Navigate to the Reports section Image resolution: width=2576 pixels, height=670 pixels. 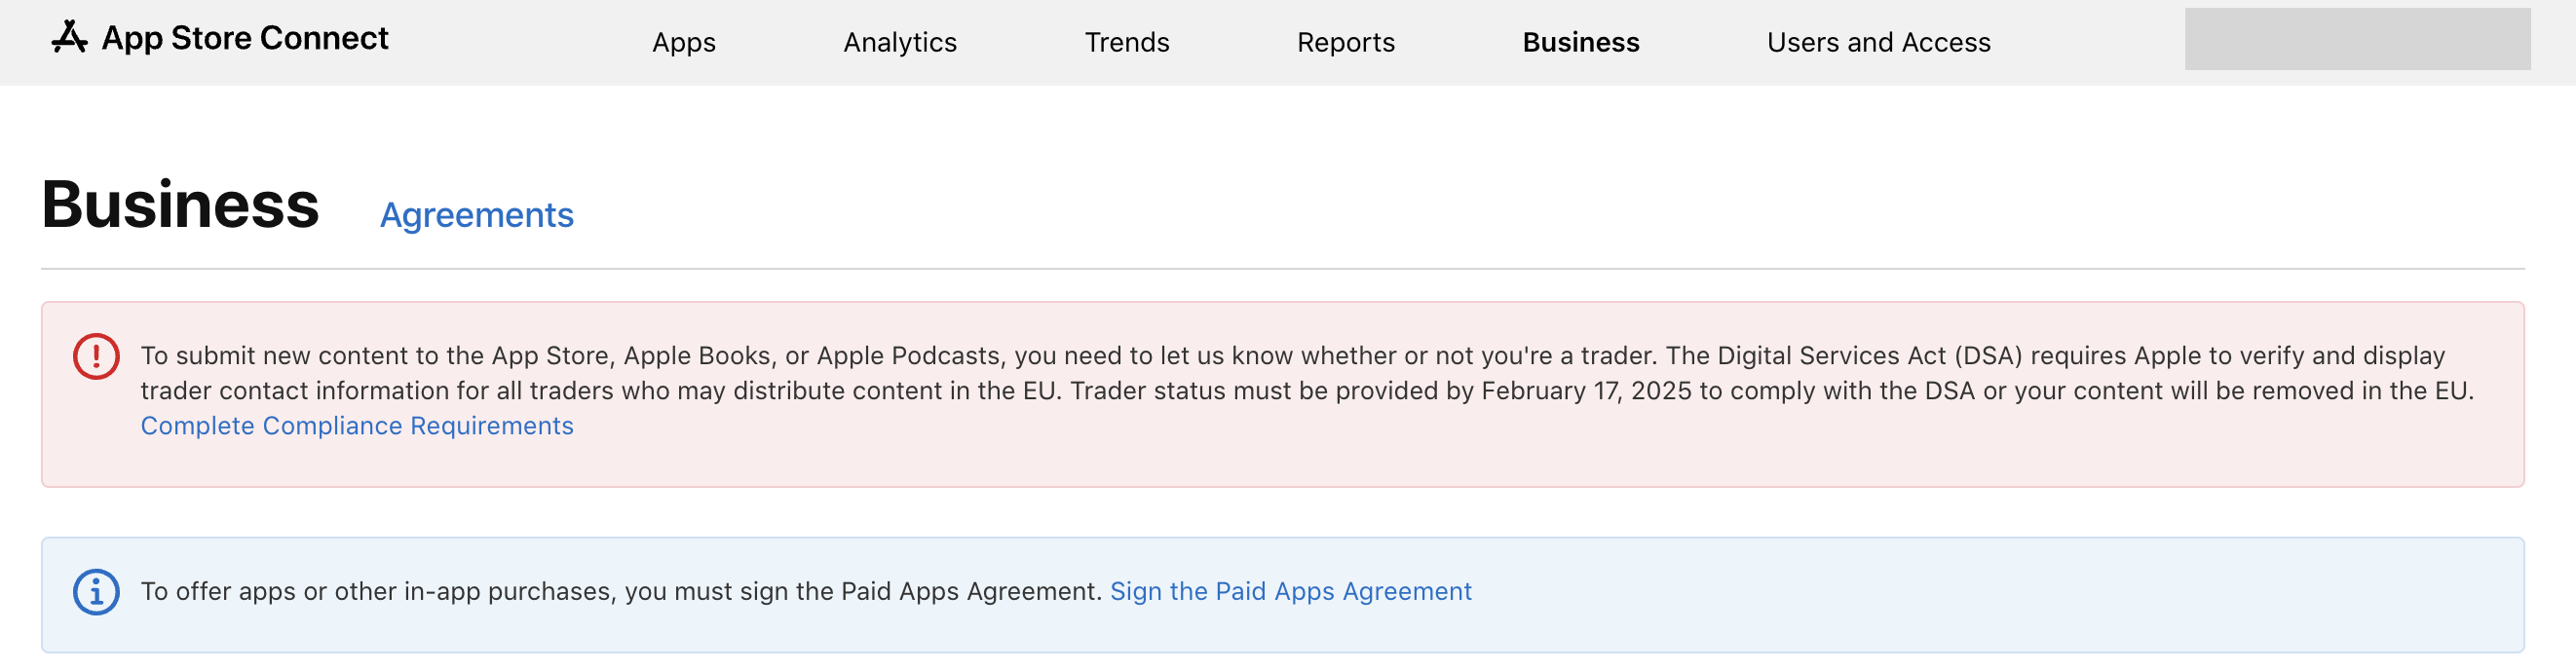(x=1345, y=42)
